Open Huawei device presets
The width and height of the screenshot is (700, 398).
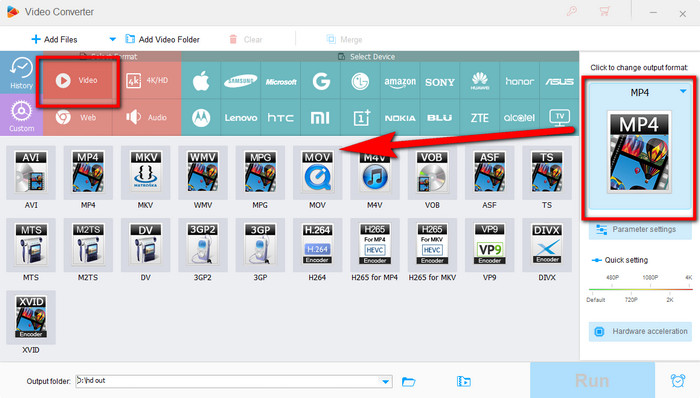(480, 81)
